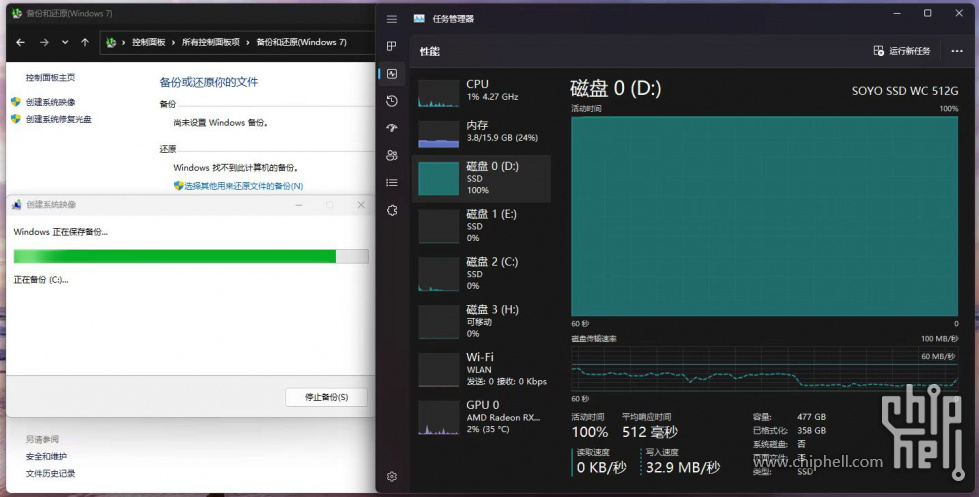
Task: Open 安全和维护 link
Action: pyautogui.click(x=46, y=456)
